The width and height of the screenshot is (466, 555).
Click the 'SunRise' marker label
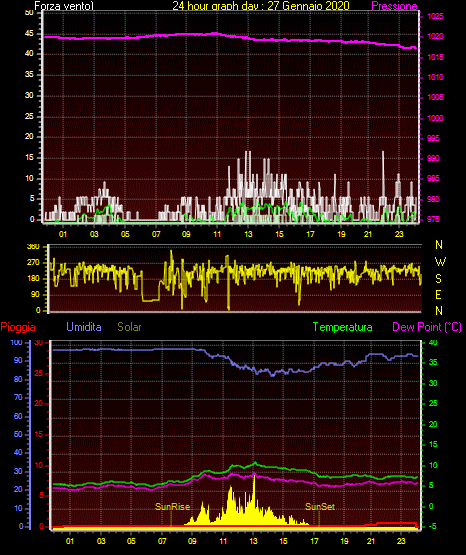(x=172, y=507)
